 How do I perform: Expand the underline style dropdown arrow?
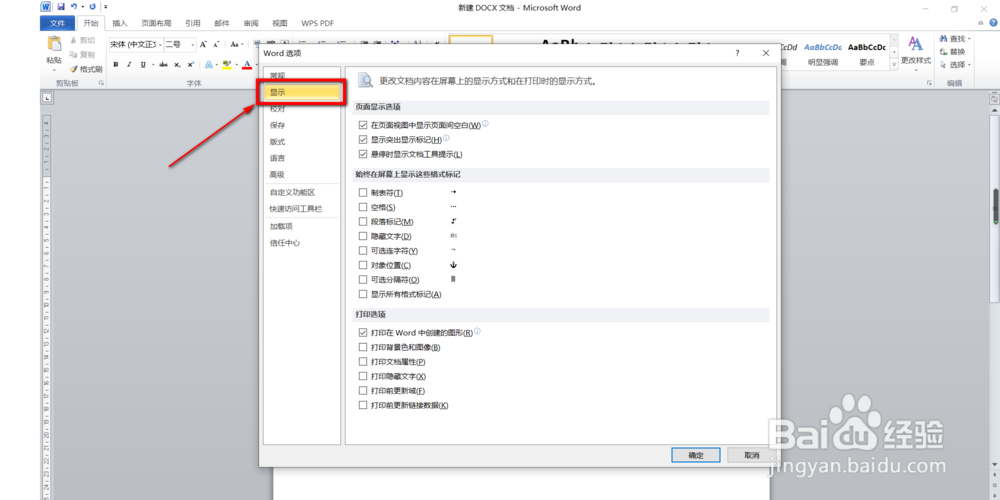[151, 64]
